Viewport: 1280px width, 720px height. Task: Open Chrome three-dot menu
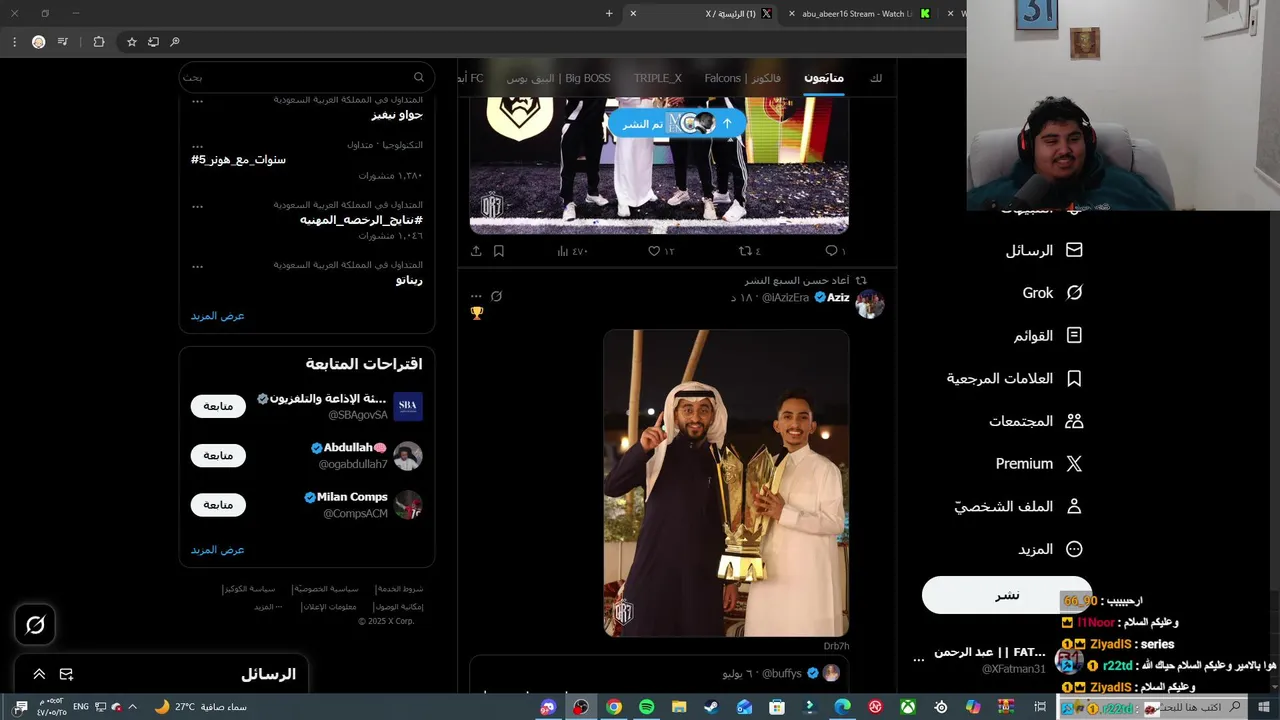click(14, 42)
